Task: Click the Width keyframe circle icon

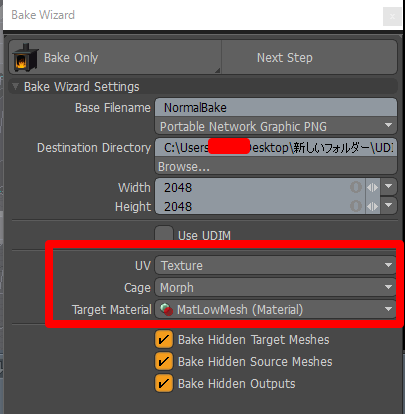Action: [356, 187]
